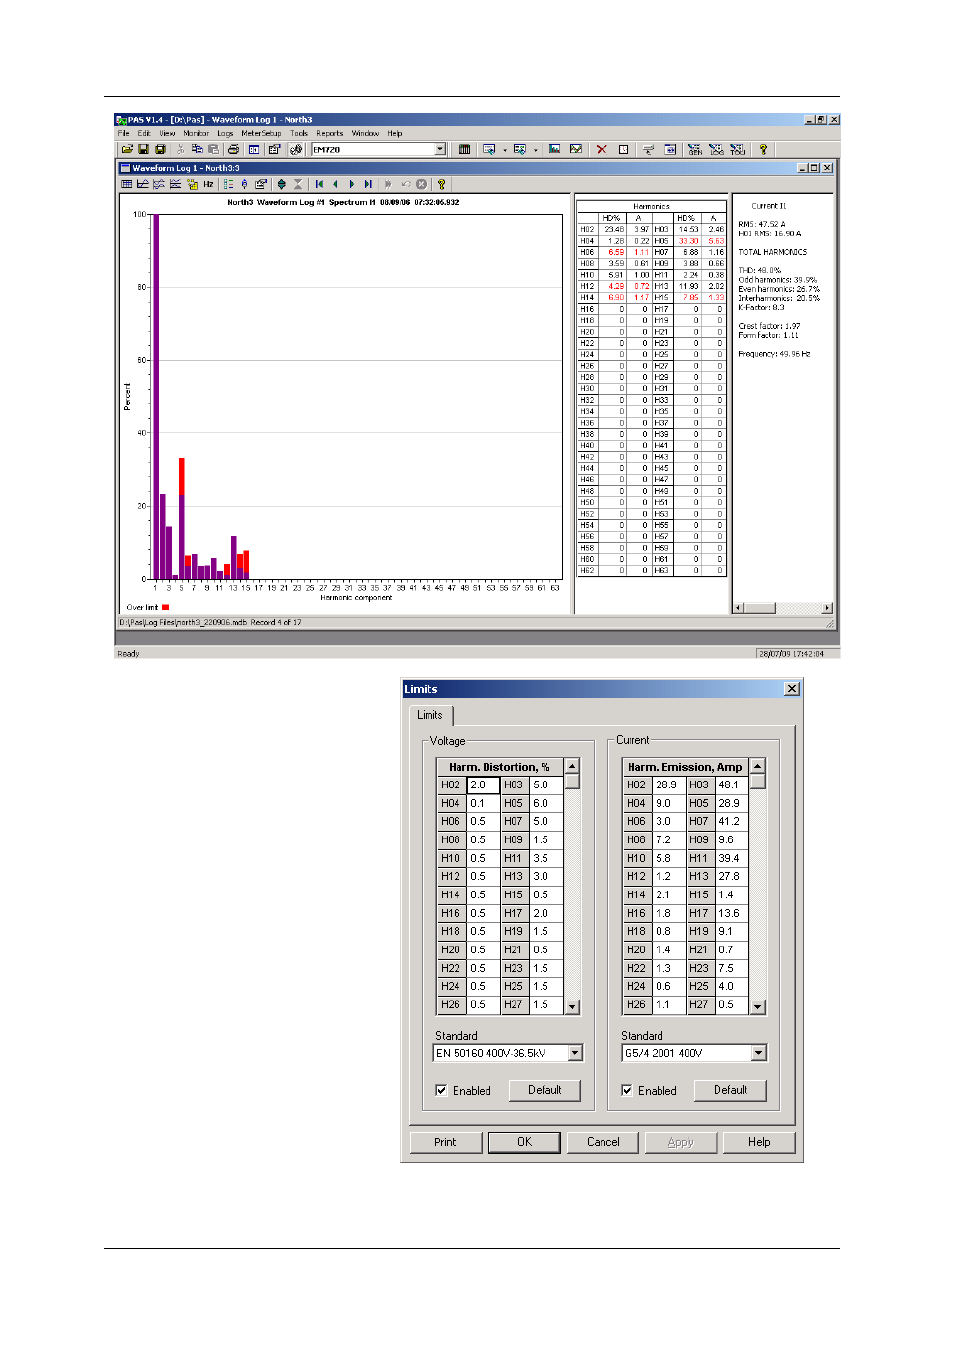Click Help button in Limits dialog
This screenshot has width=954, height=1351.
[x=759, y=1142]
